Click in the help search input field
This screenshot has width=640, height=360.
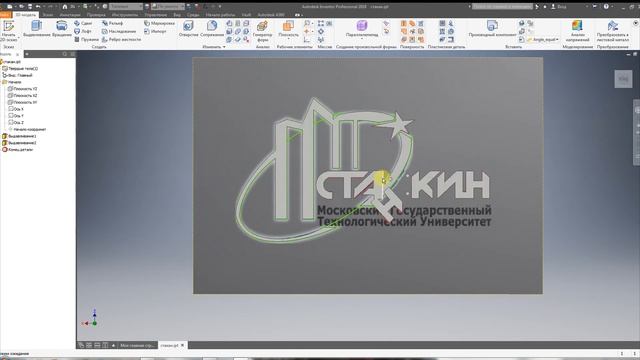502,7
